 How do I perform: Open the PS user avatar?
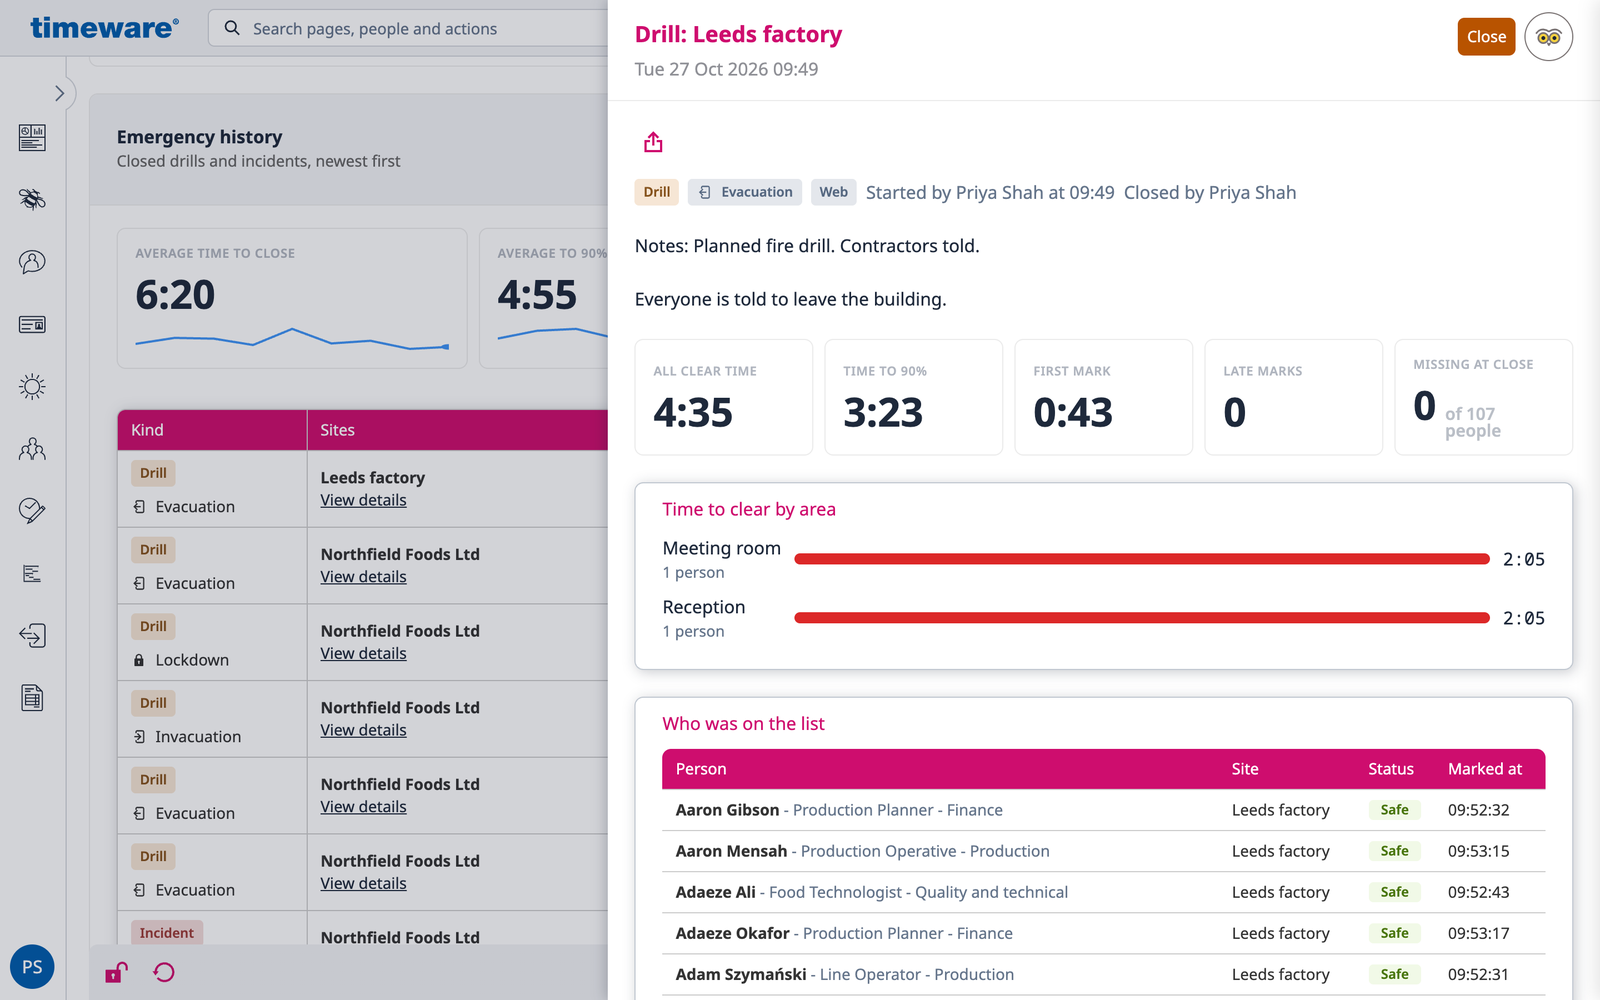click(32, 967)
